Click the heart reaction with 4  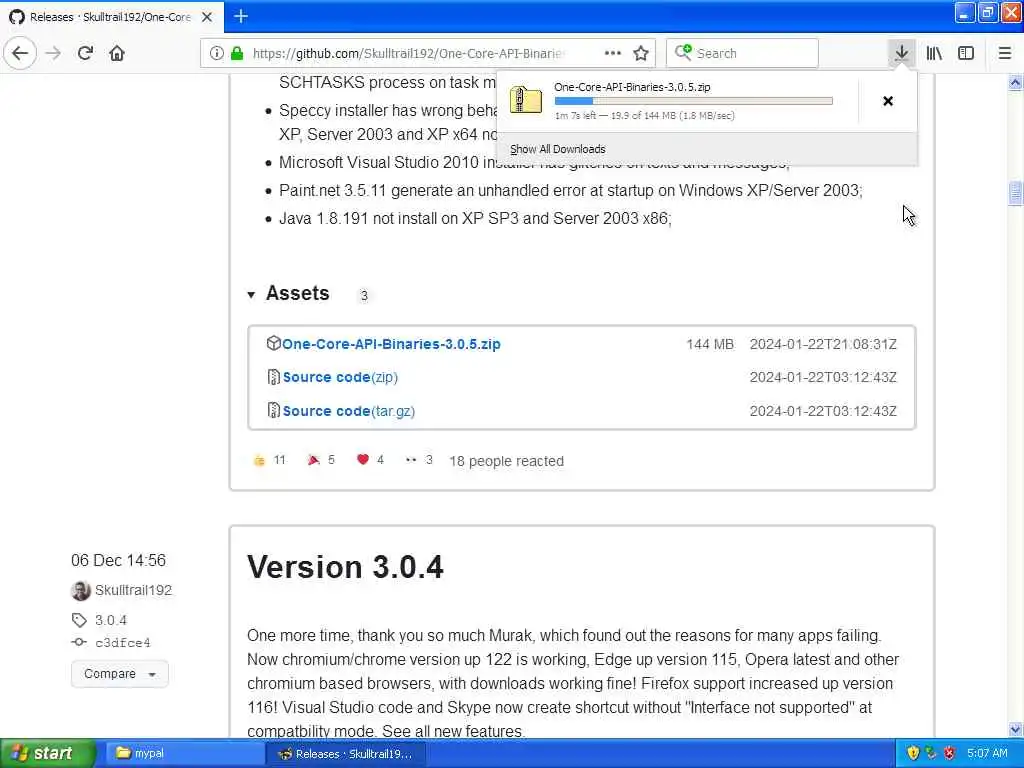370,460
